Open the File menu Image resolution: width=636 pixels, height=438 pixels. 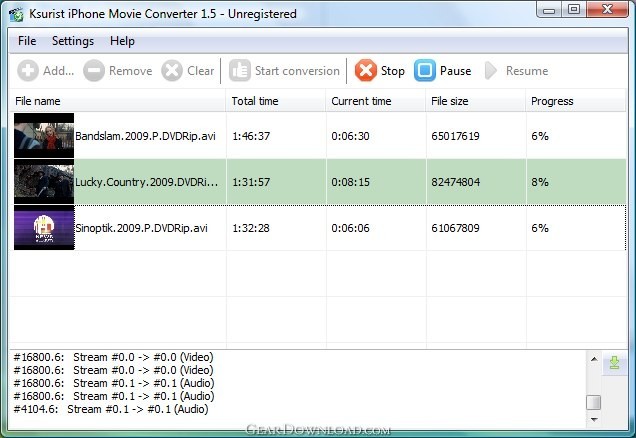[x=27, y=41]
